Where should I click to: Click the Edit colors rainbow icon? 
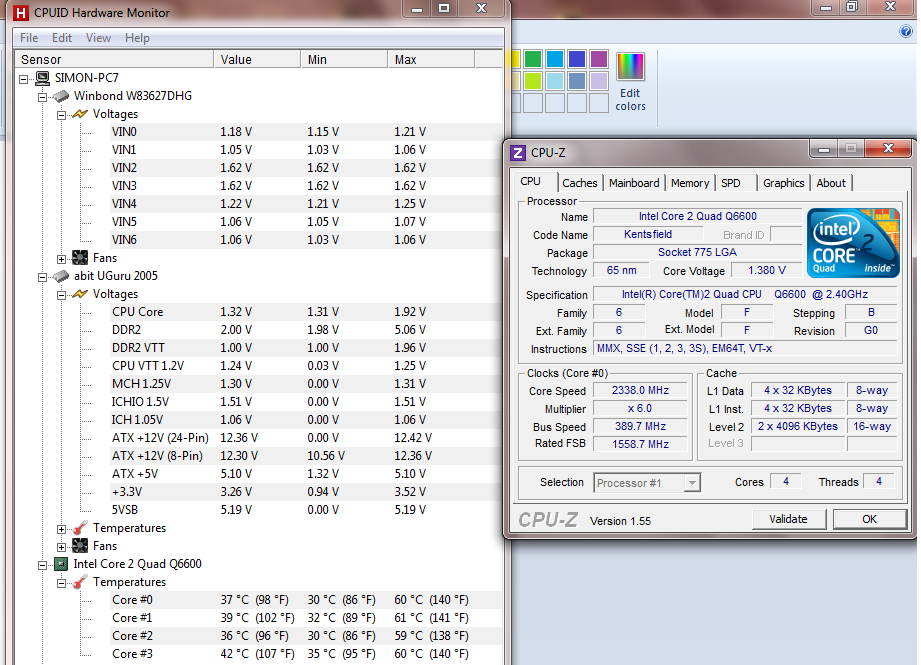(x=630, y=67)
